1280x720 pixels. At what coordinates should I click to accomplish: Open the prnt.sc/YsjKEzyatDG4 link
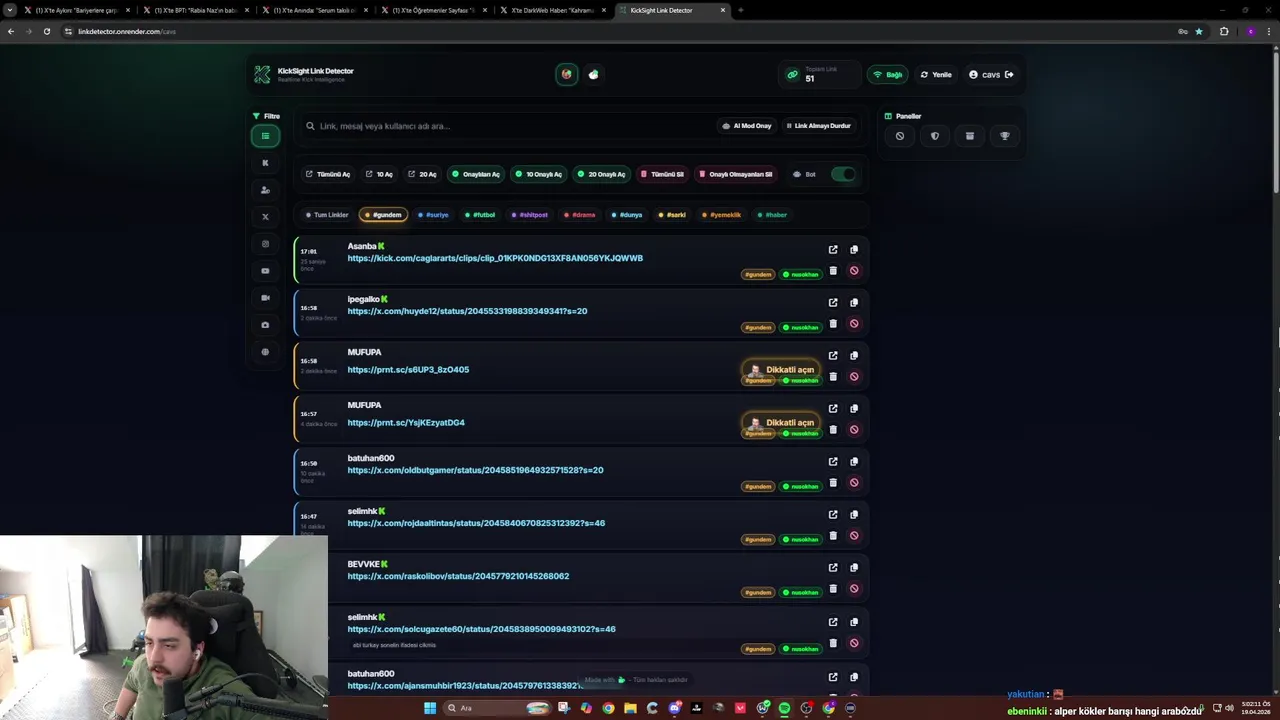[x=406, y=423]
